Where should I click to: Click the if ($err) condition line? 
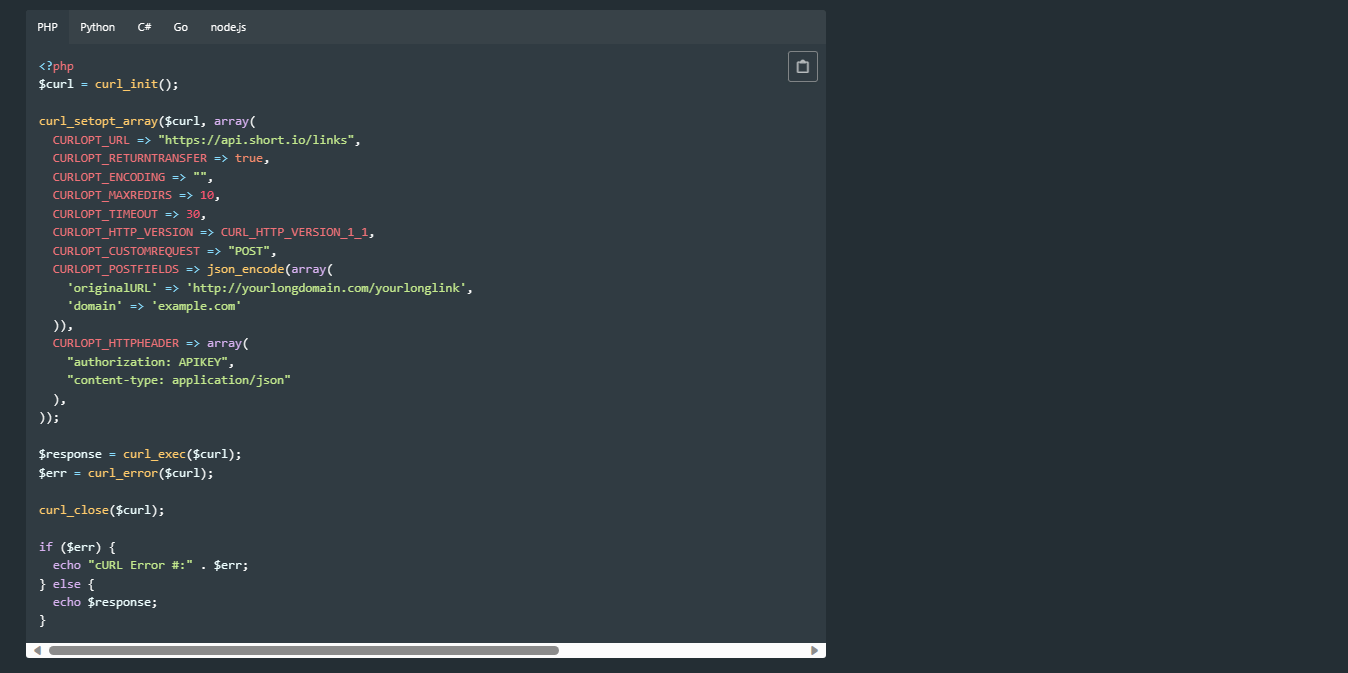pyautogui.click(x=78, y=547)
